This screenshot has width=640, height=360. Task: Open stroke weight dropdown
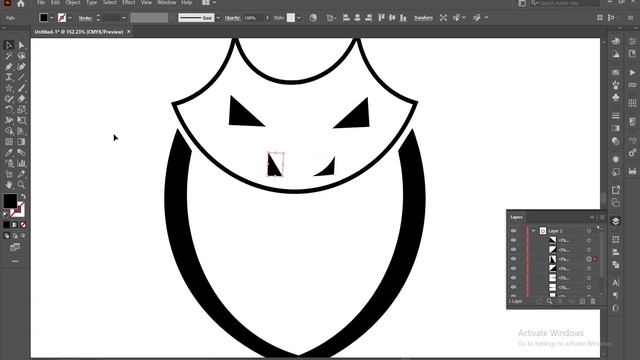(124, 18)
